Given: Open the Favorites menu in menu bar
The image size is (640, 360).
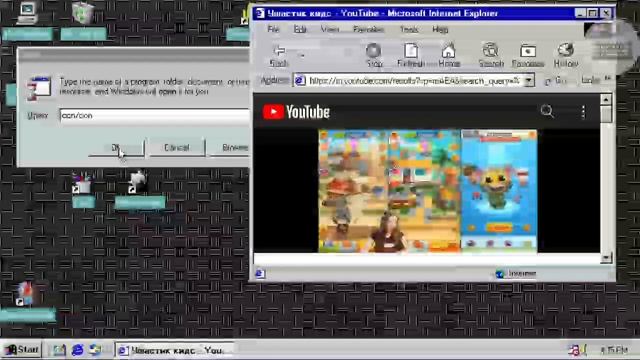Looking at the screenshot, I should (368, 29).
